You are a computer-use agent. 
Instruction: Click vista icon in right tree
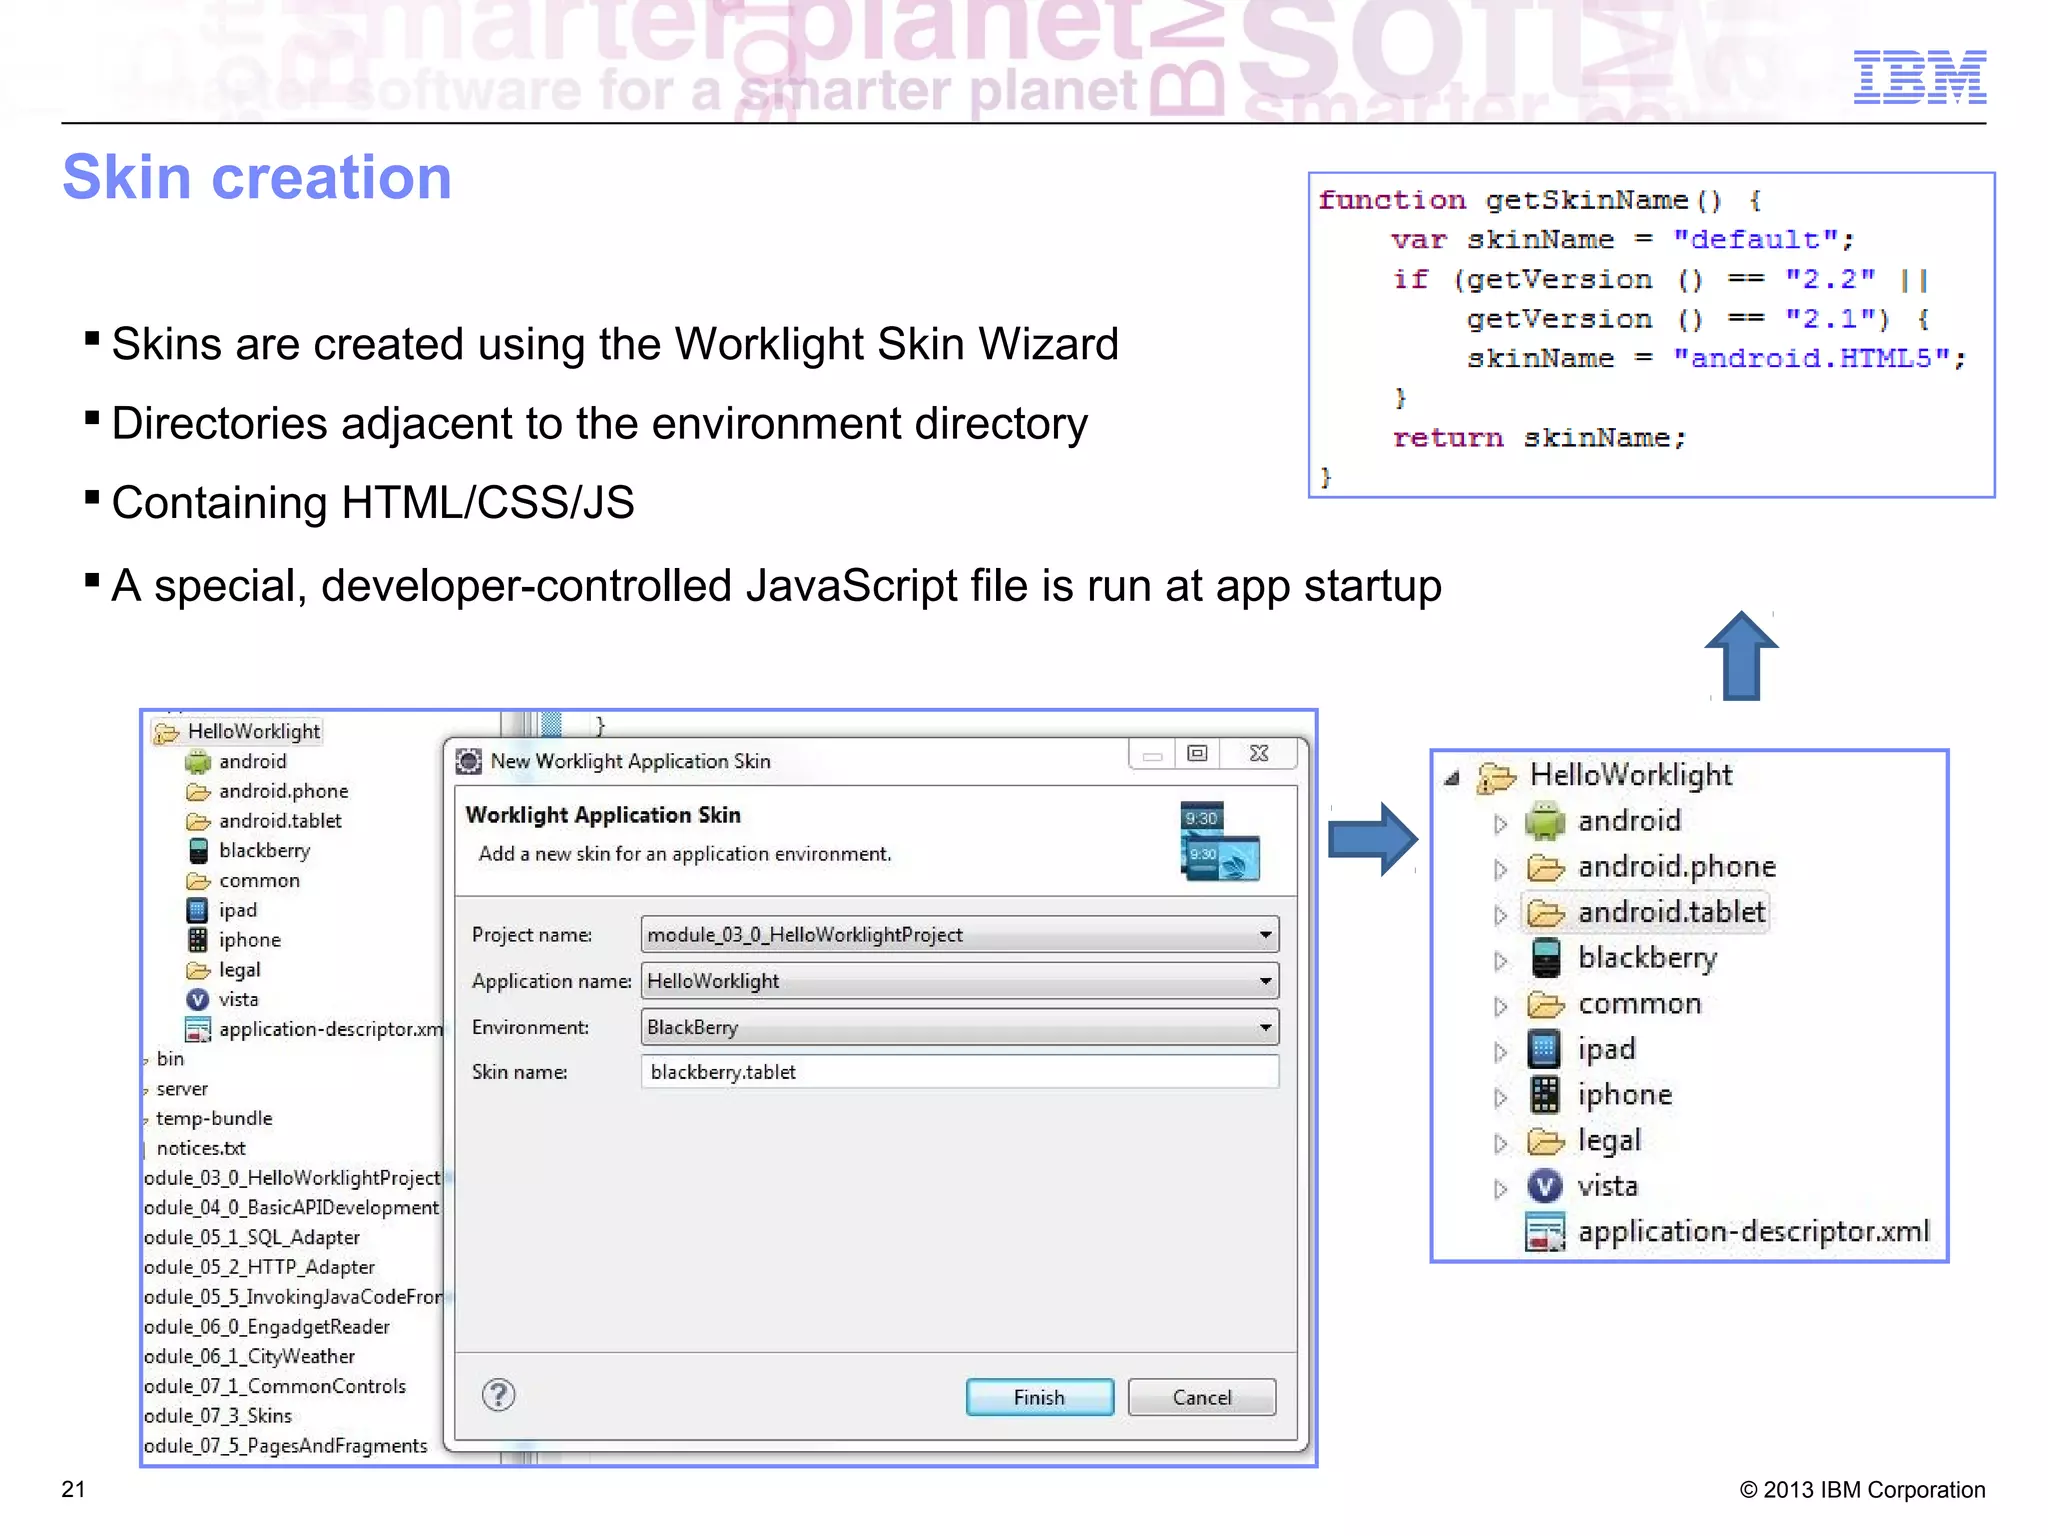[x=1545, y=1187]
